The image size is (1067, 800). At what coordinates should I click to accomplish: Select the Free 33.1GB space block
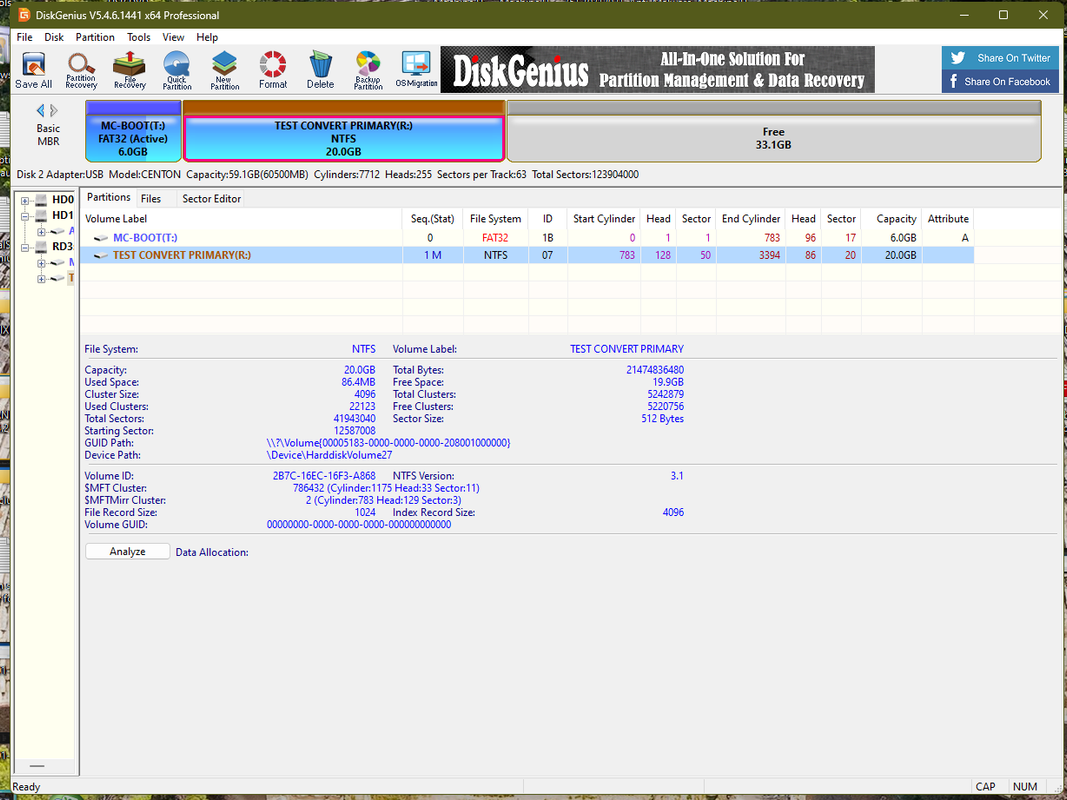[774, 132]
